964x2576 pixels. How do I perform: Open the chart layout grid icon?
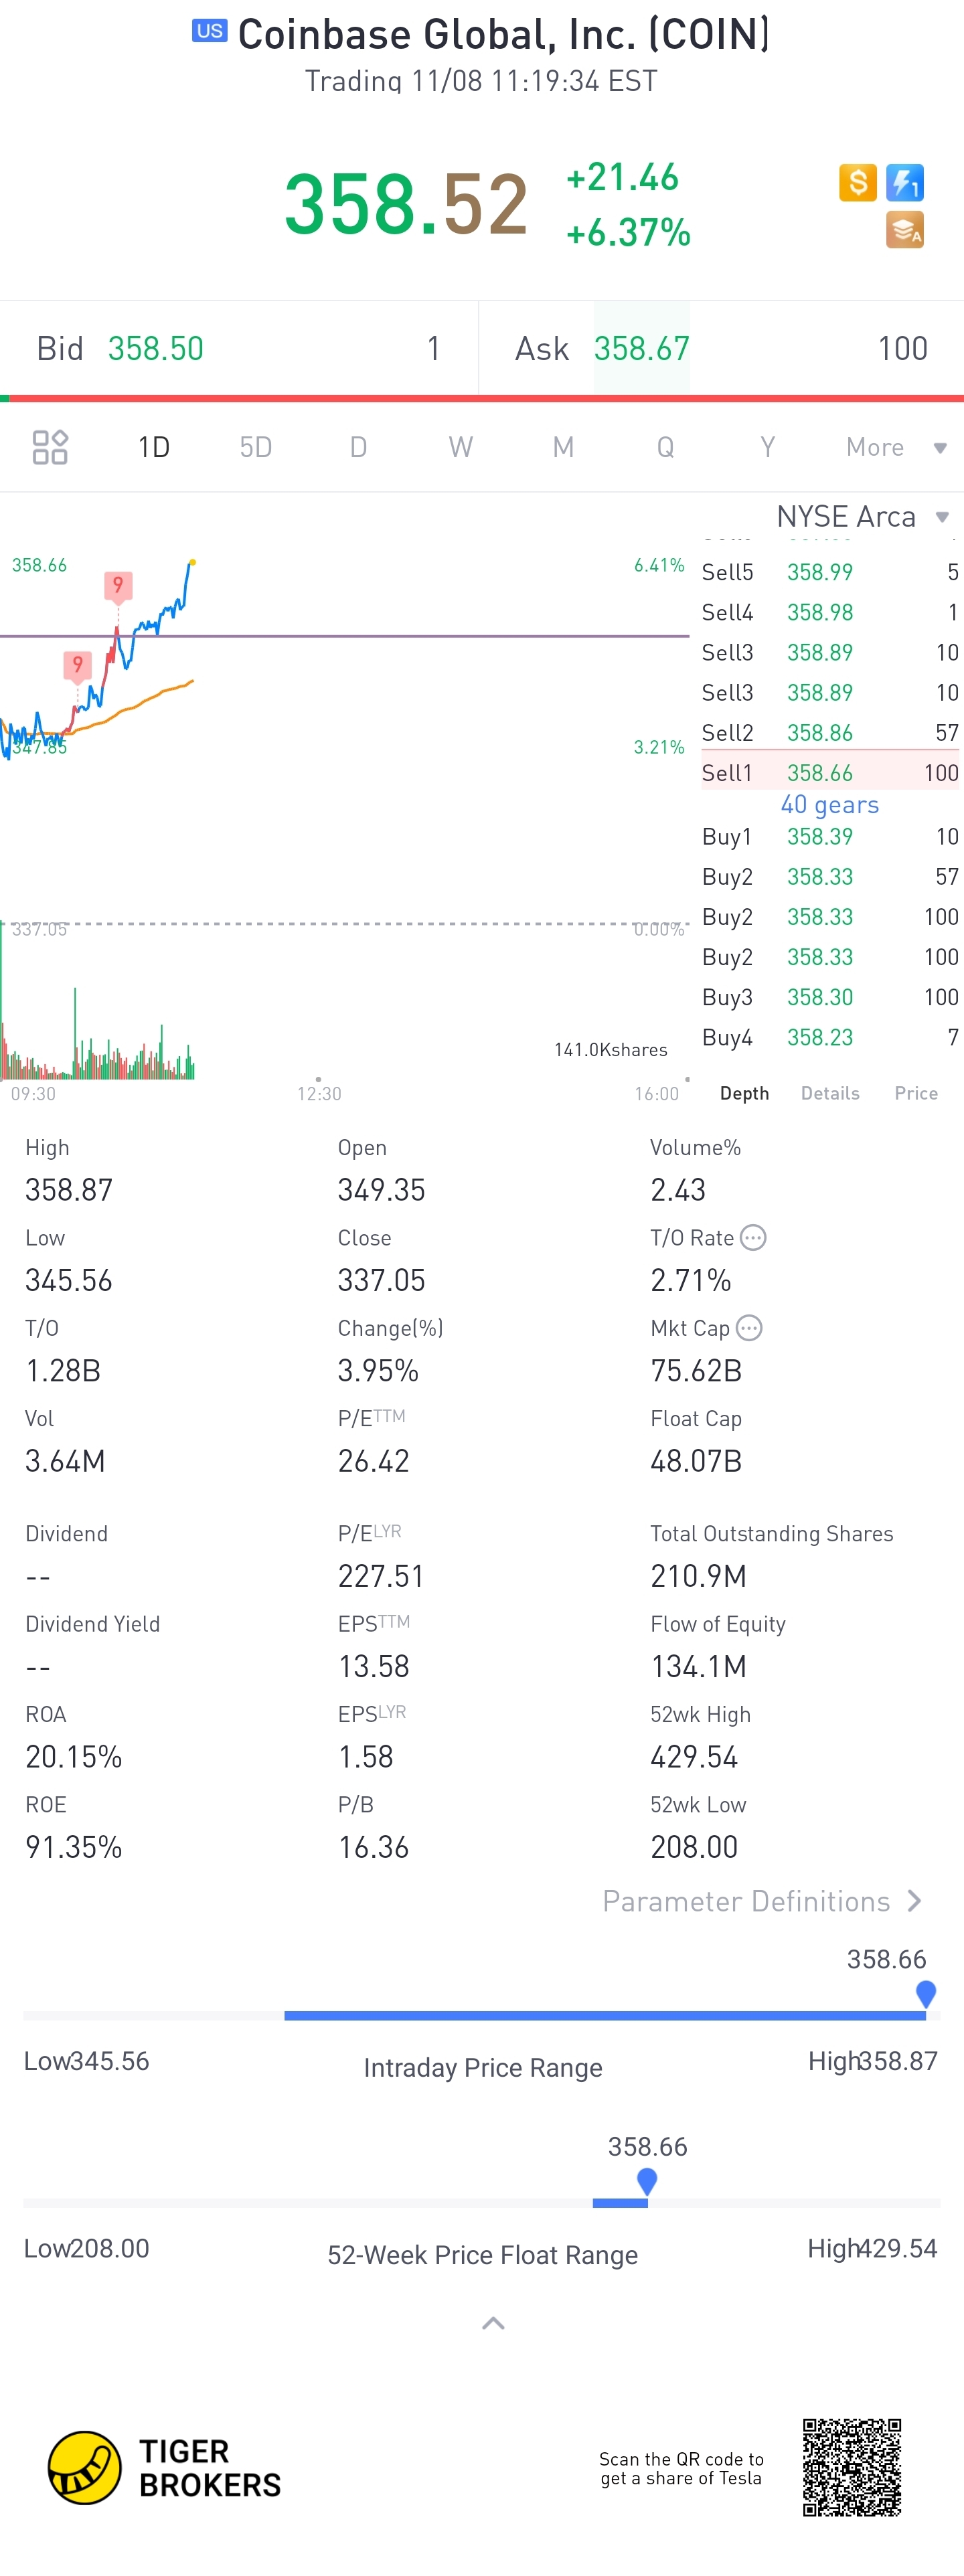coord(50,447)
